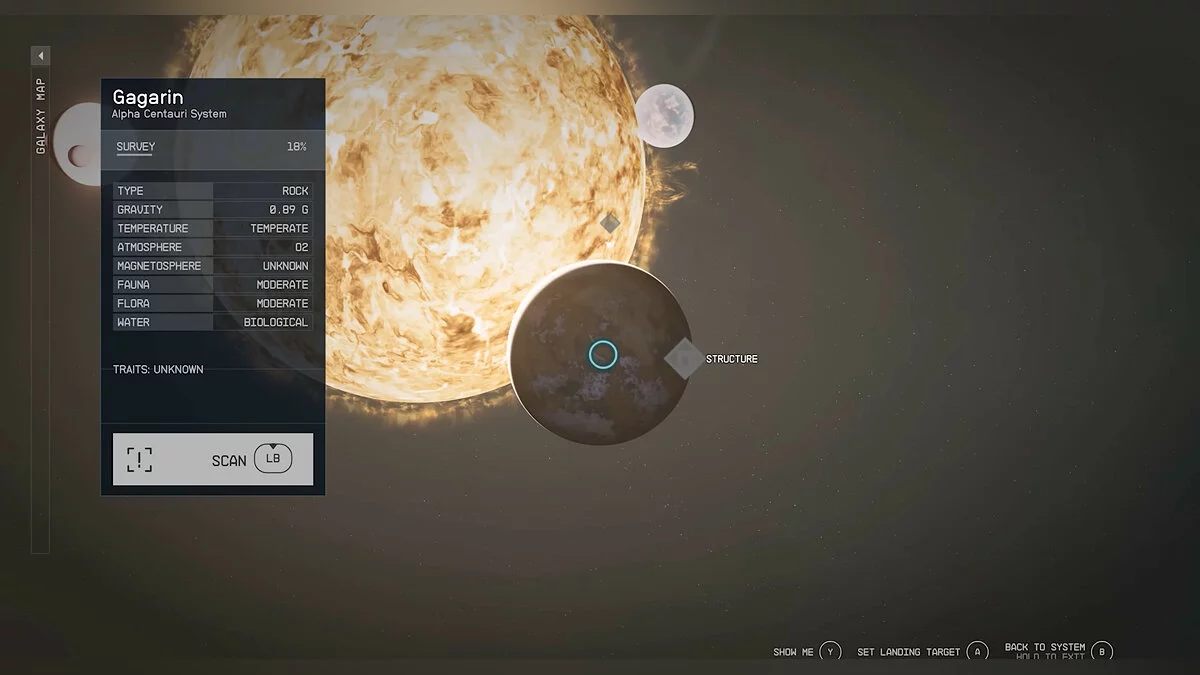Screen dimensions: 1200x675
Task: Click small diamond marker near the star
Action: [609, 222]
